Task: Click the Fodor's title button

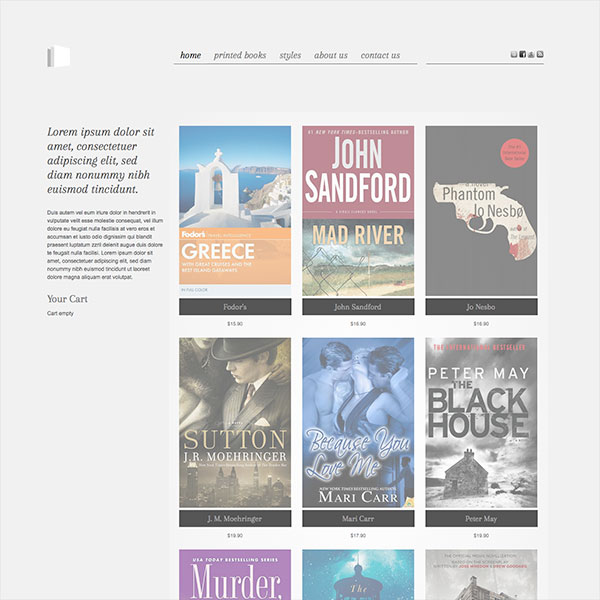Action: point(235,307)
